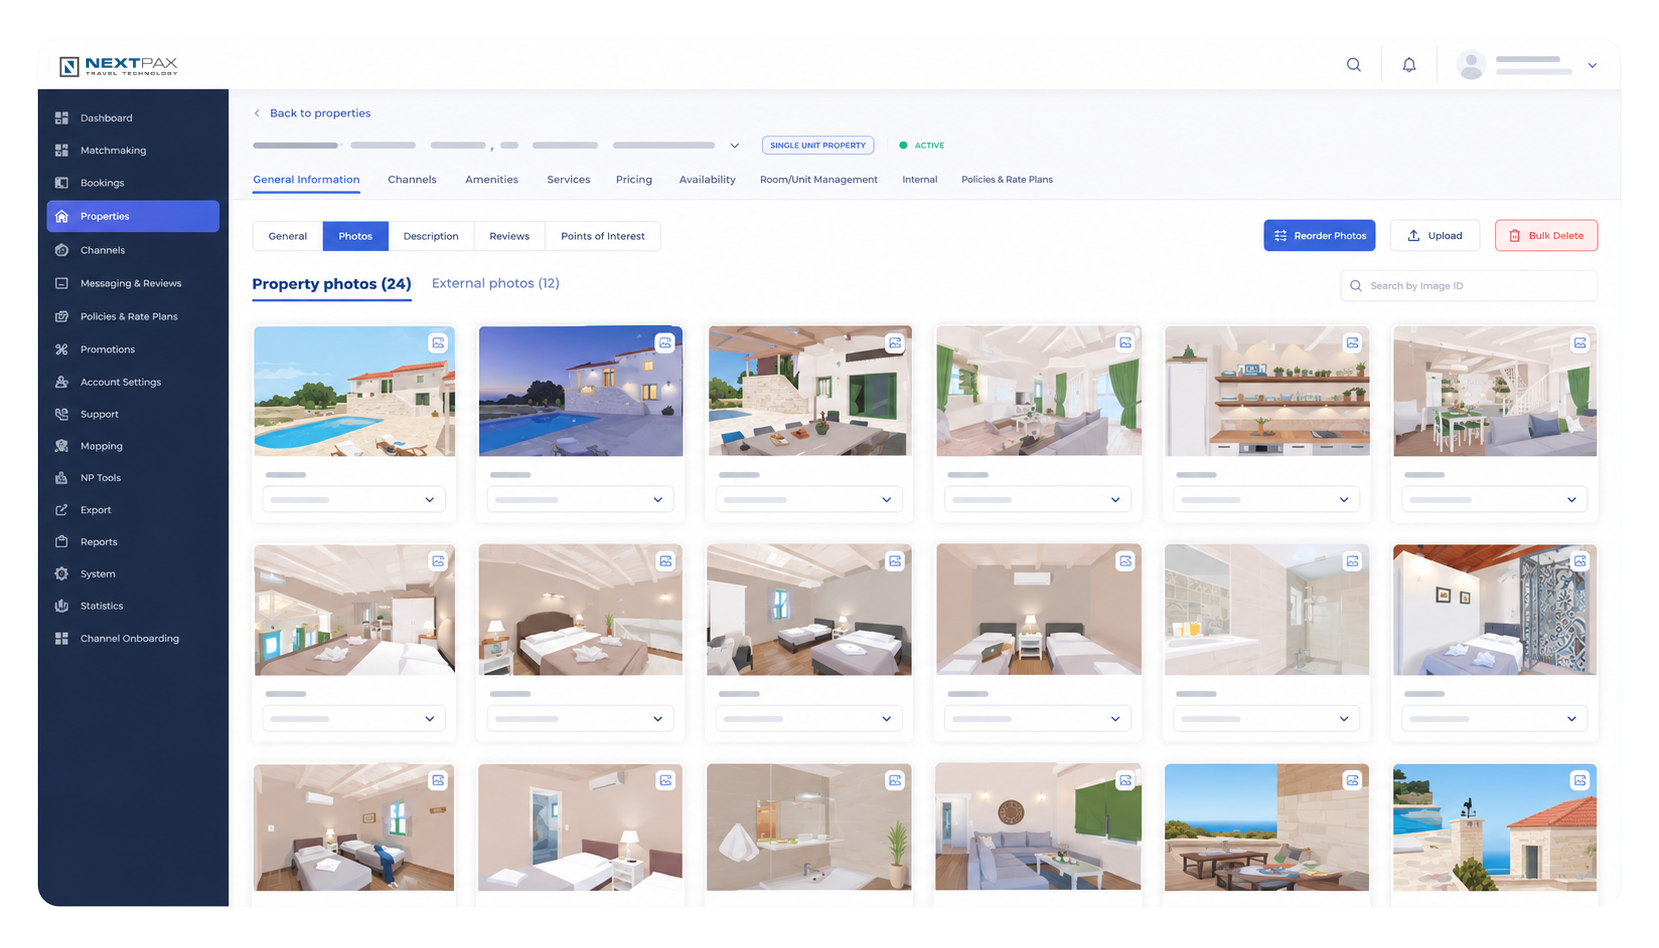The image size is (1659, 948).
Task: Show Property photos (24) list
Action: pyautogui.click(x=331, y=284)
